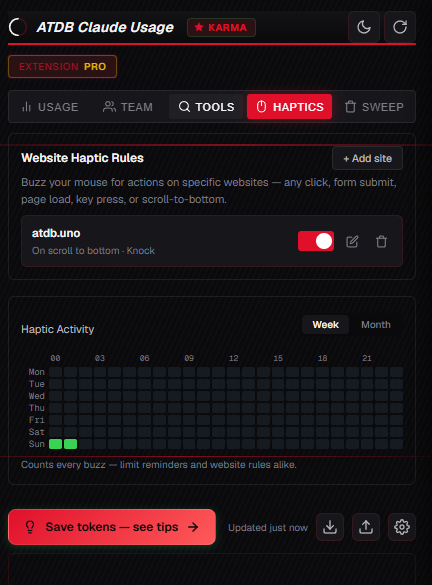The width and height of the screenshot is (432, 585).
Task: Switch Haptic Activity to Month view
Action: pyautogui.click(x=376, y=325)
